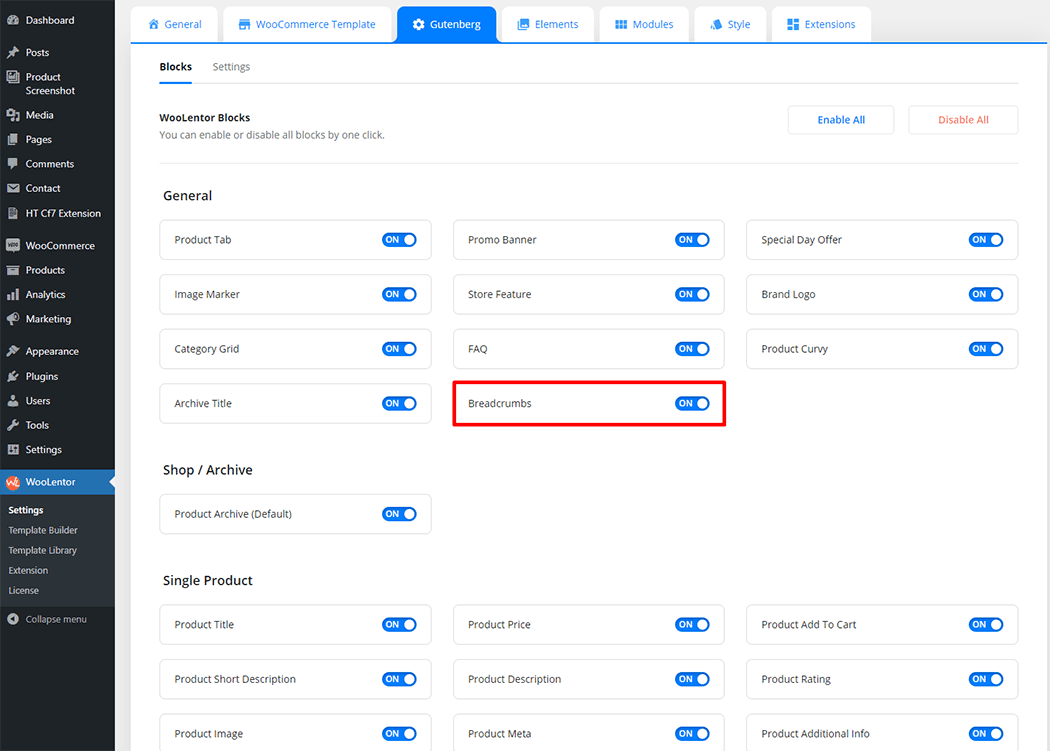The height and width of the screenshot is (751, 1050).
Task: Click the Users person icon
Action: click(13, 401)
